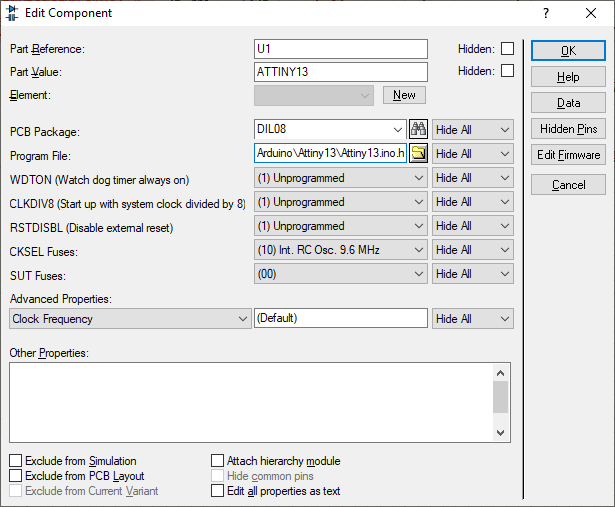Viewport: 615px width, 507px height.
Task: Tick Edit all properties as text
Action: 218,491
